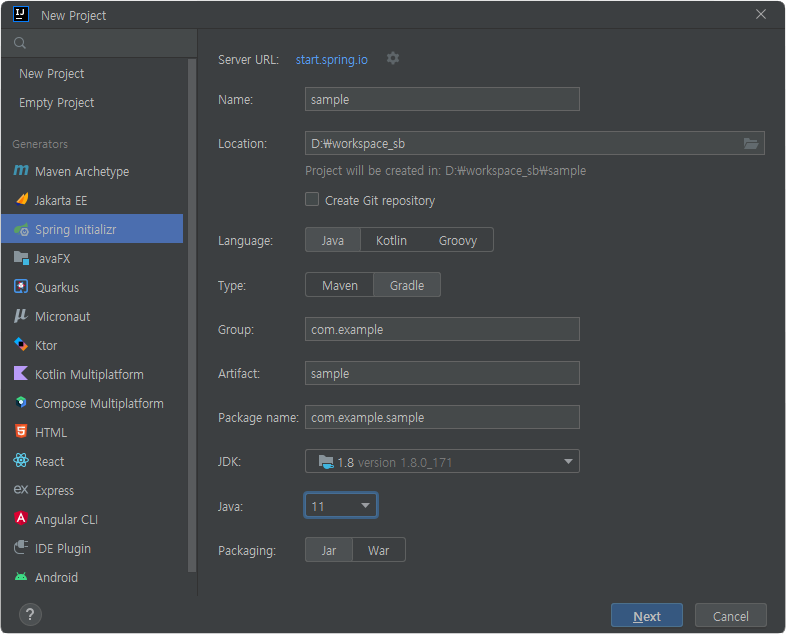Close the New Project dialog
This screenshot has width=786, height=634.
coord(760,15)
